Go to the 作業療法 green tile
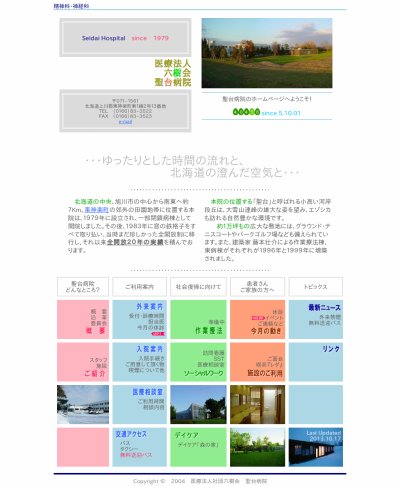The height and width of the screenshot is (500, 400). pyautogui.click(x=198, y=319)
